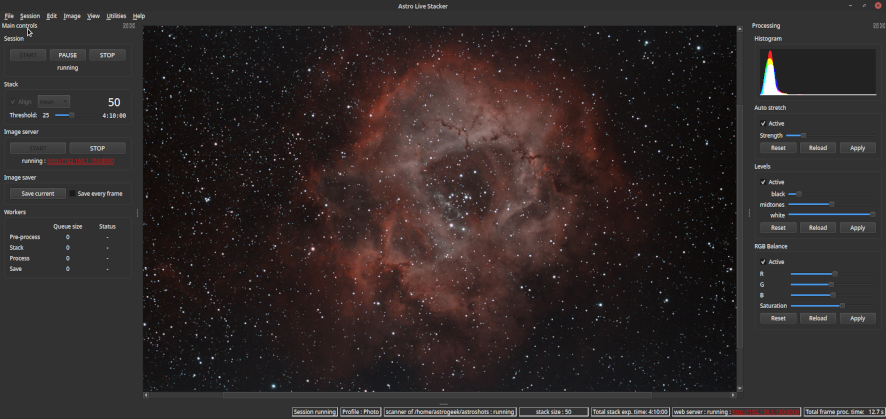
Task: Open the Session menu
Action: 30,16
